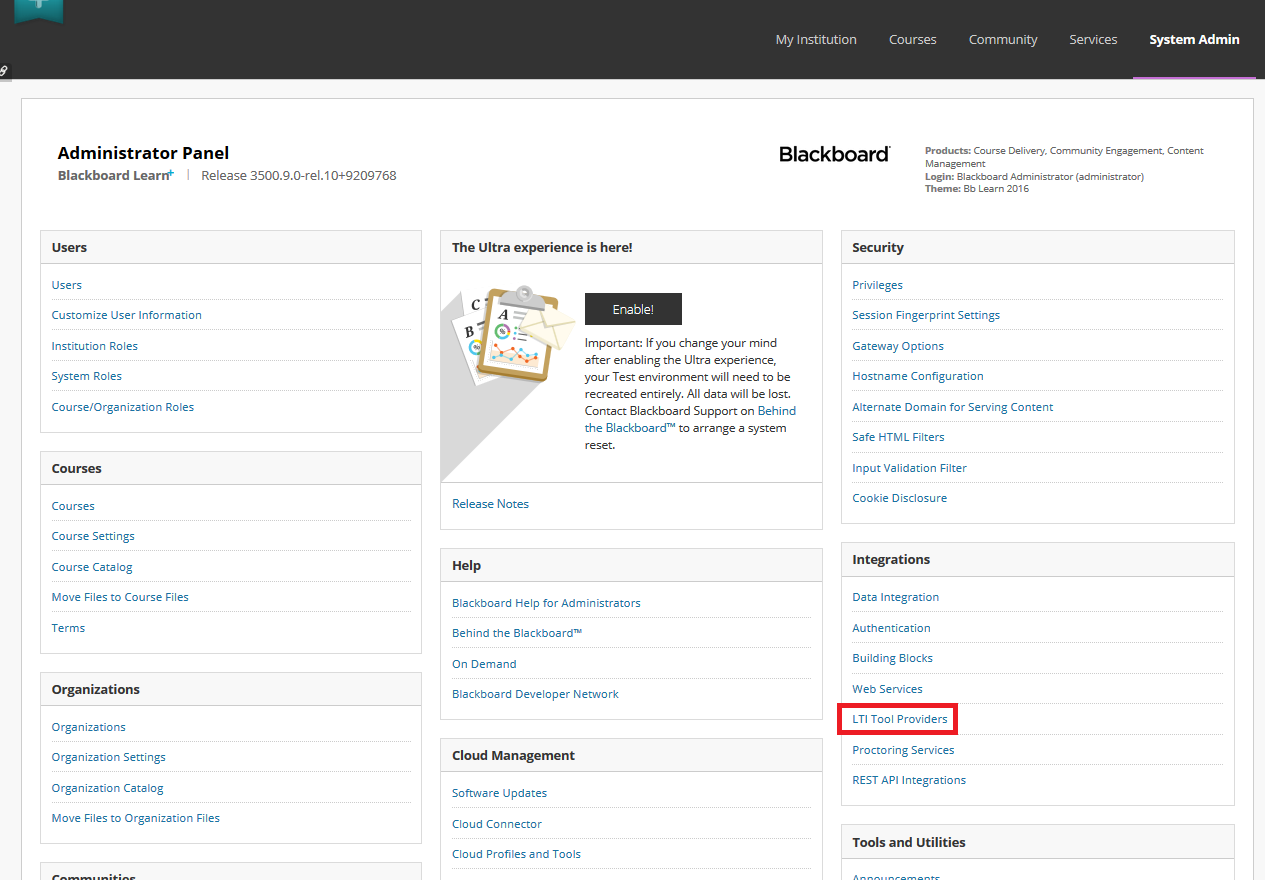This screenshot has width=1265, height=880.
Task: Open Behind the Blackboard in Help panel
Action: (517, 633)
